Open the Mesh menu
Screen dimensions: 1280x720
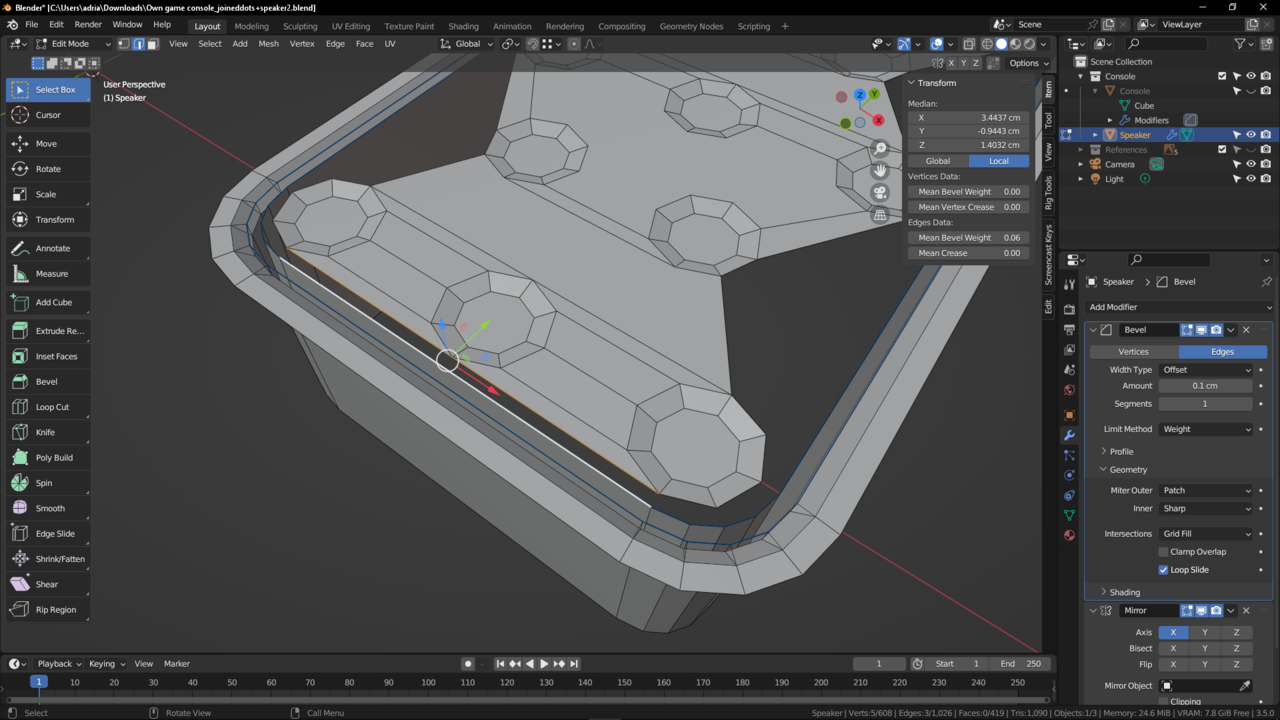tap(268, 44)
